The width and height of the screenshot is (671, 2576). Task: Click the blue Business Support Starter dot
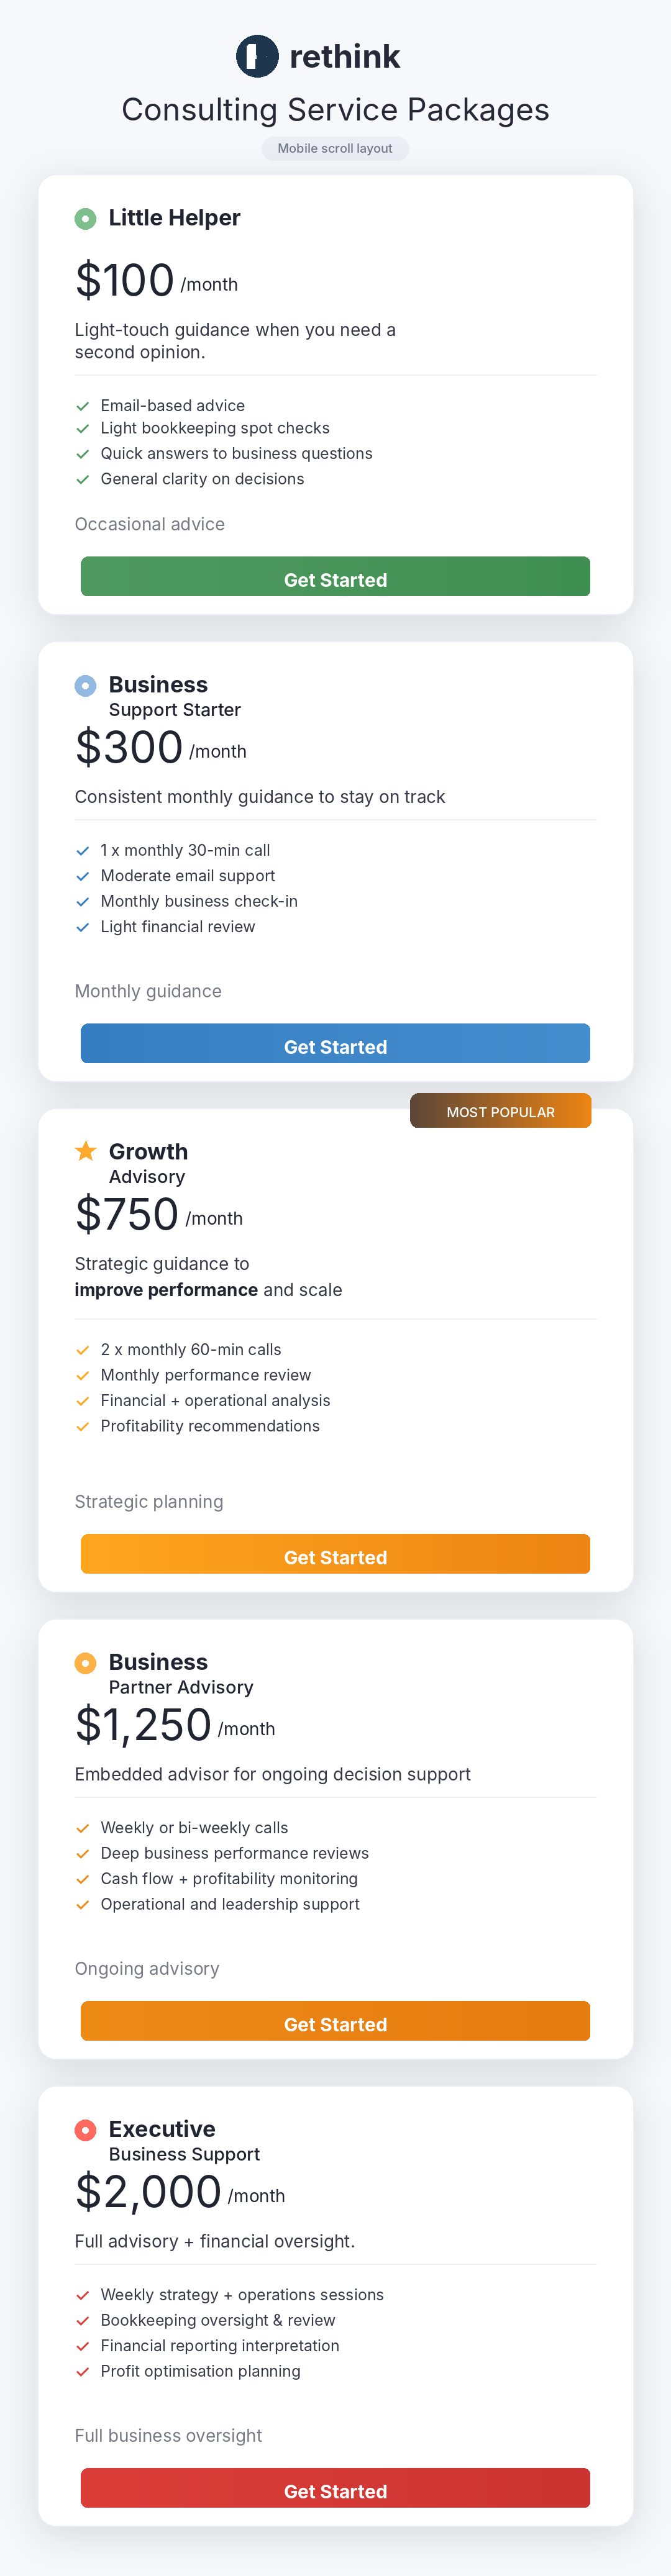86,685
